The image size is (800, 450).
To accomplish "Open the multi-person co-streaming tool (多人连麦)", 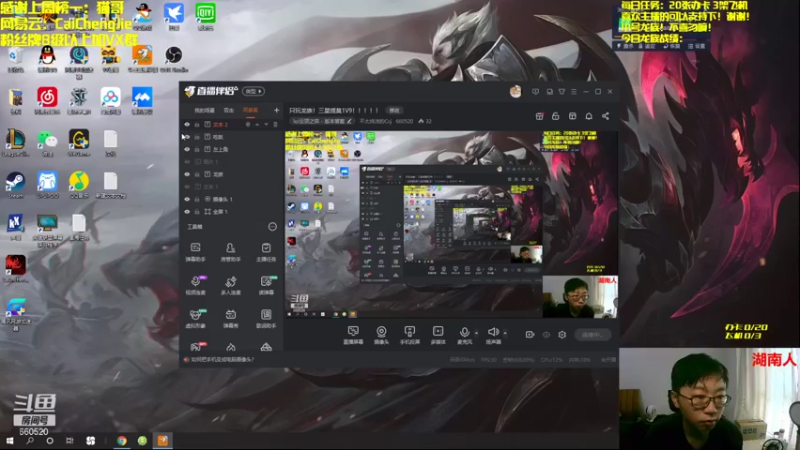I will coord(231,285).
